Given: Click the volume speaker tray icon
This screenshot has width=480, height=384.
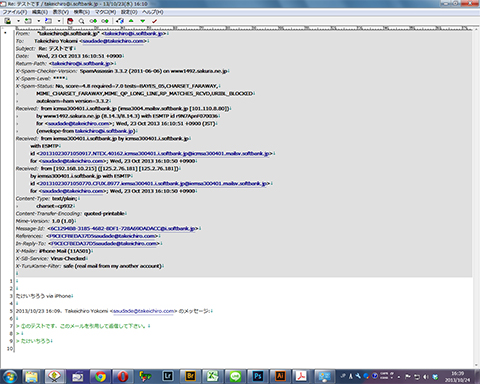Looking at the screenshot, I should pos(426,377).
